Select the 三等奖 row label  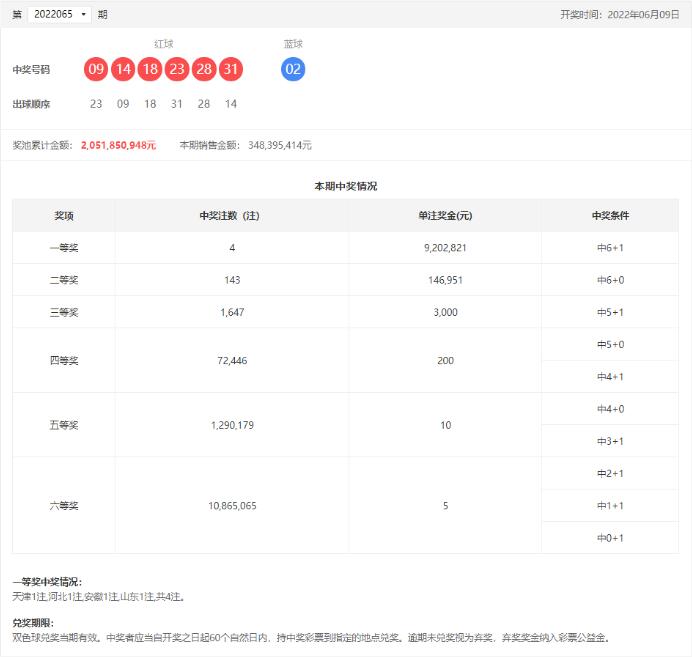(64, 312)
